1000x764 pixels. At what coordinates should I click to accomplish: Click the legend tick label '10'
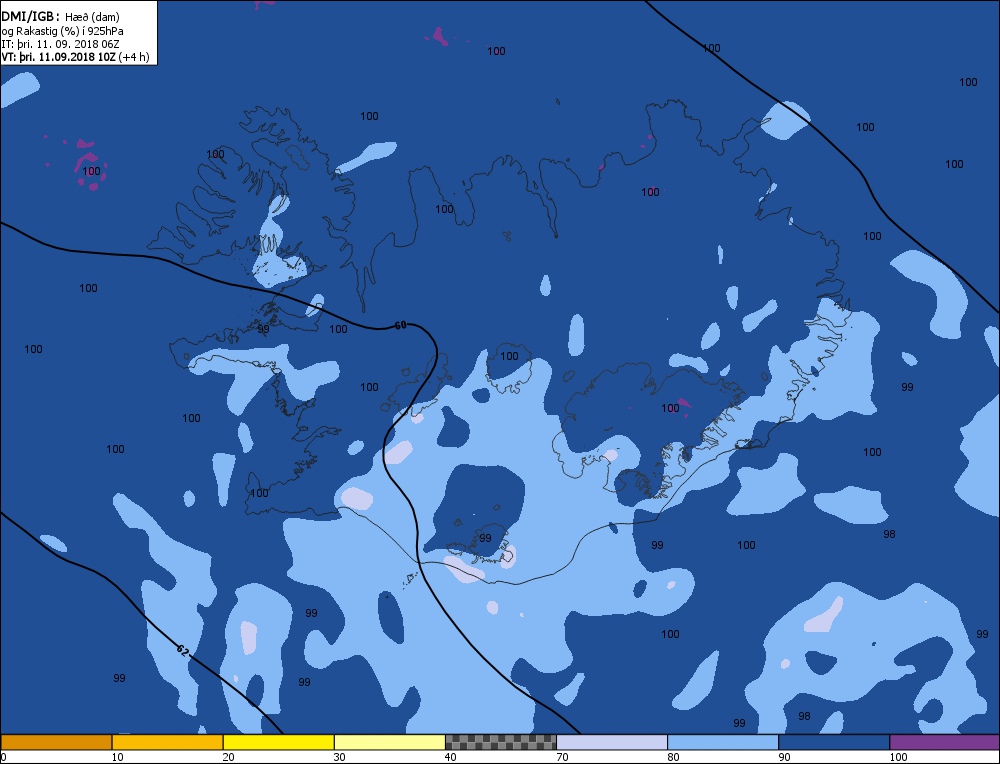(x=117, y=757)
